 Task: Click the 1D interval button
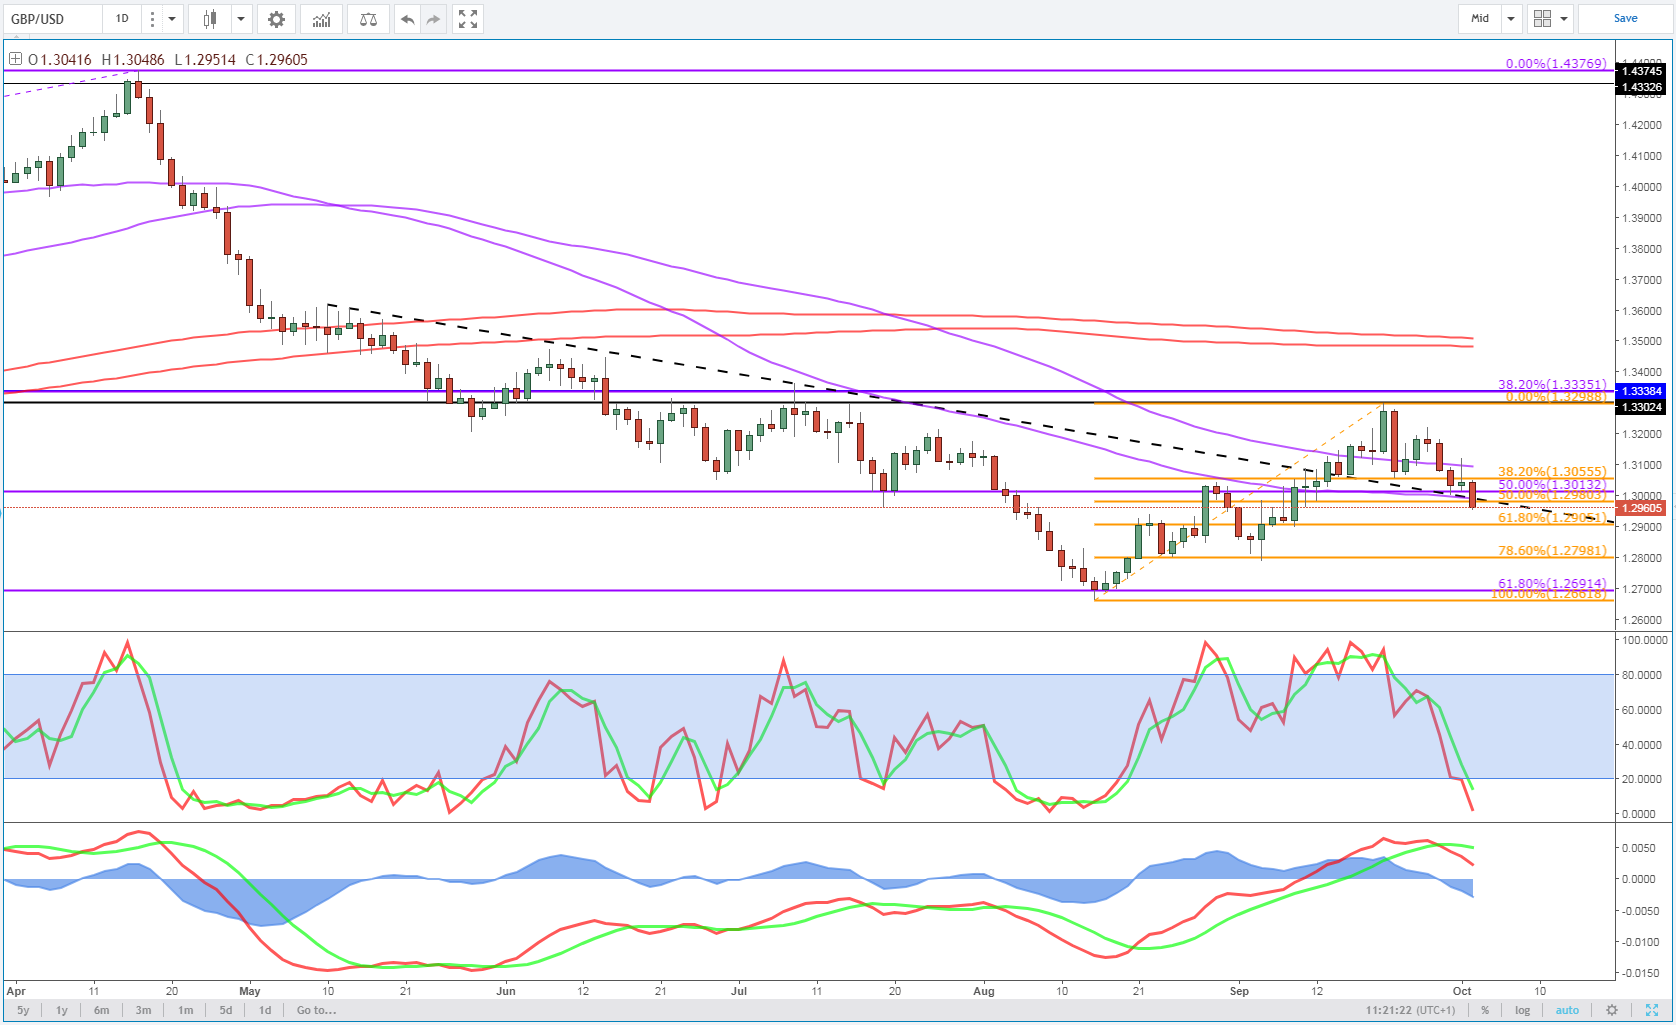pos(122,18)
